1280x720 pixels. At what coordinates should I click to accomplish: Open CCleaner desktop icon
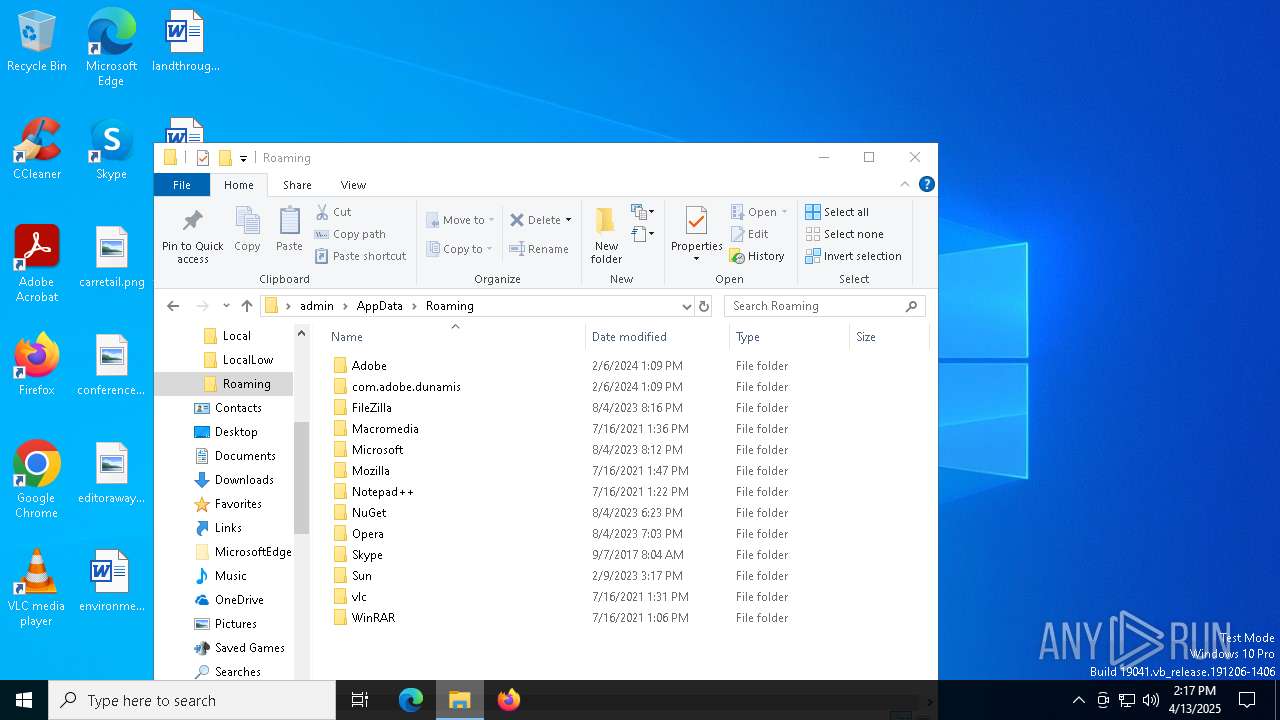[37, 150]
